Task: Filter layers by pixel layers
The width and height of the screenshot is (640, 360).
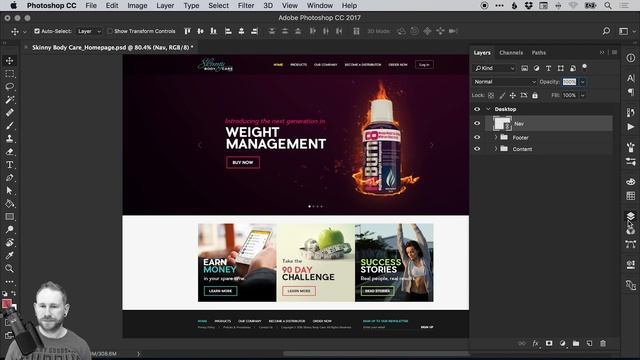Action: coord(524,68)
